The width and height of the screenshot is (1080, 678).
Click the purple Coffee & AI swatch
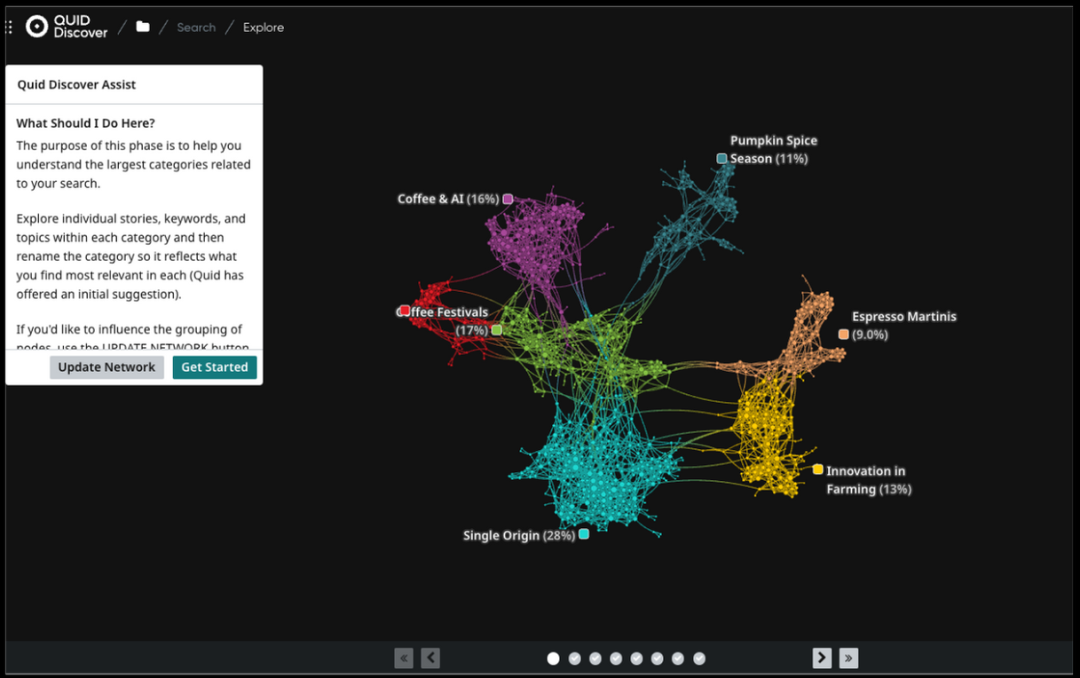click(508, 199)
